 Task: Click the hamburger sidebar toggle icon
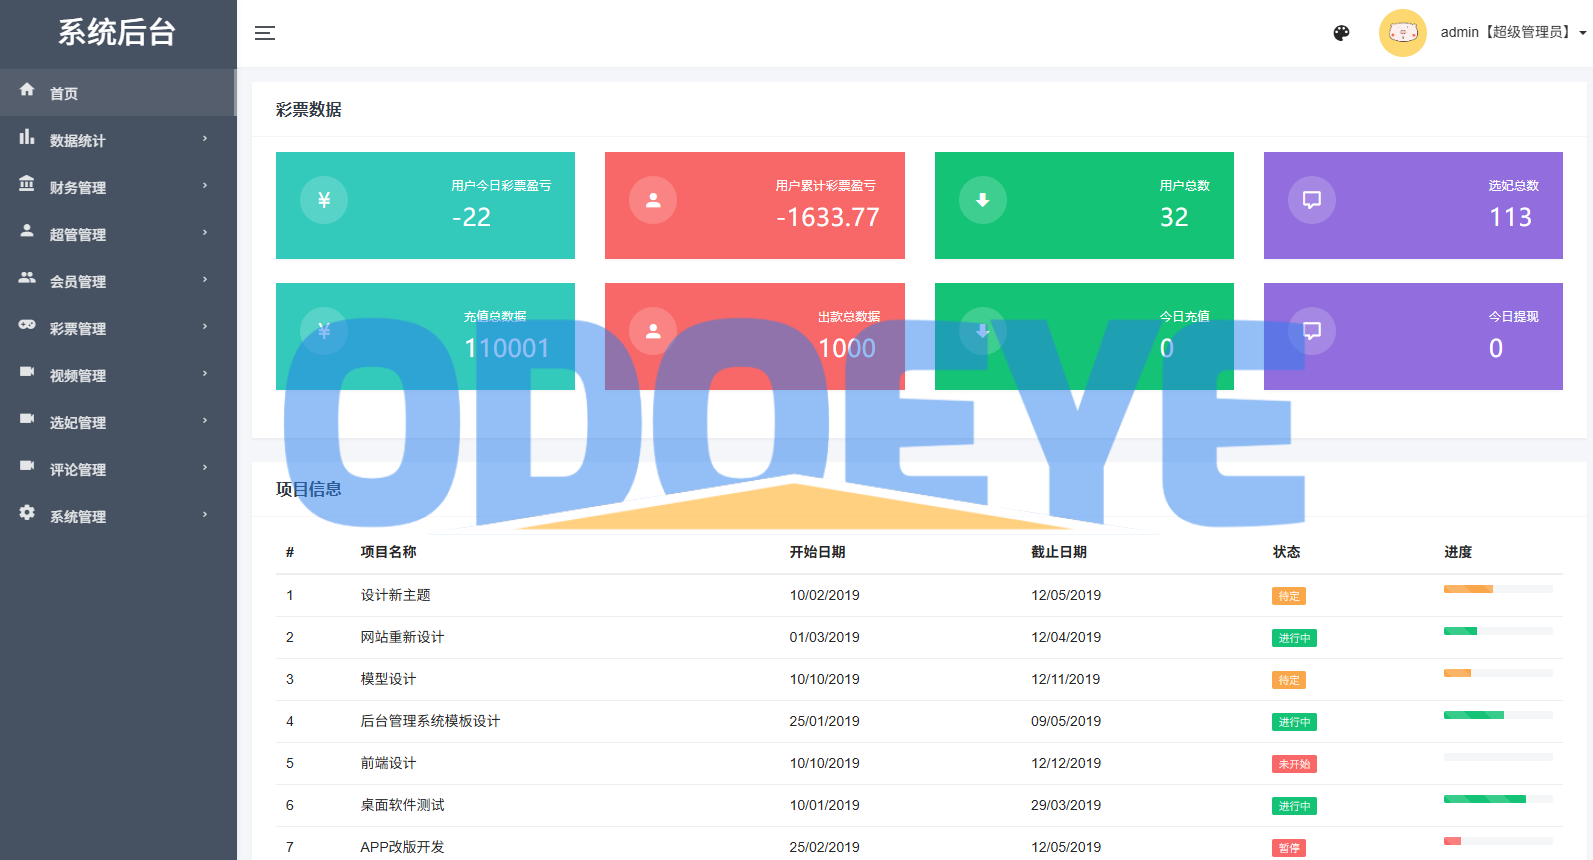pos(265,33)
